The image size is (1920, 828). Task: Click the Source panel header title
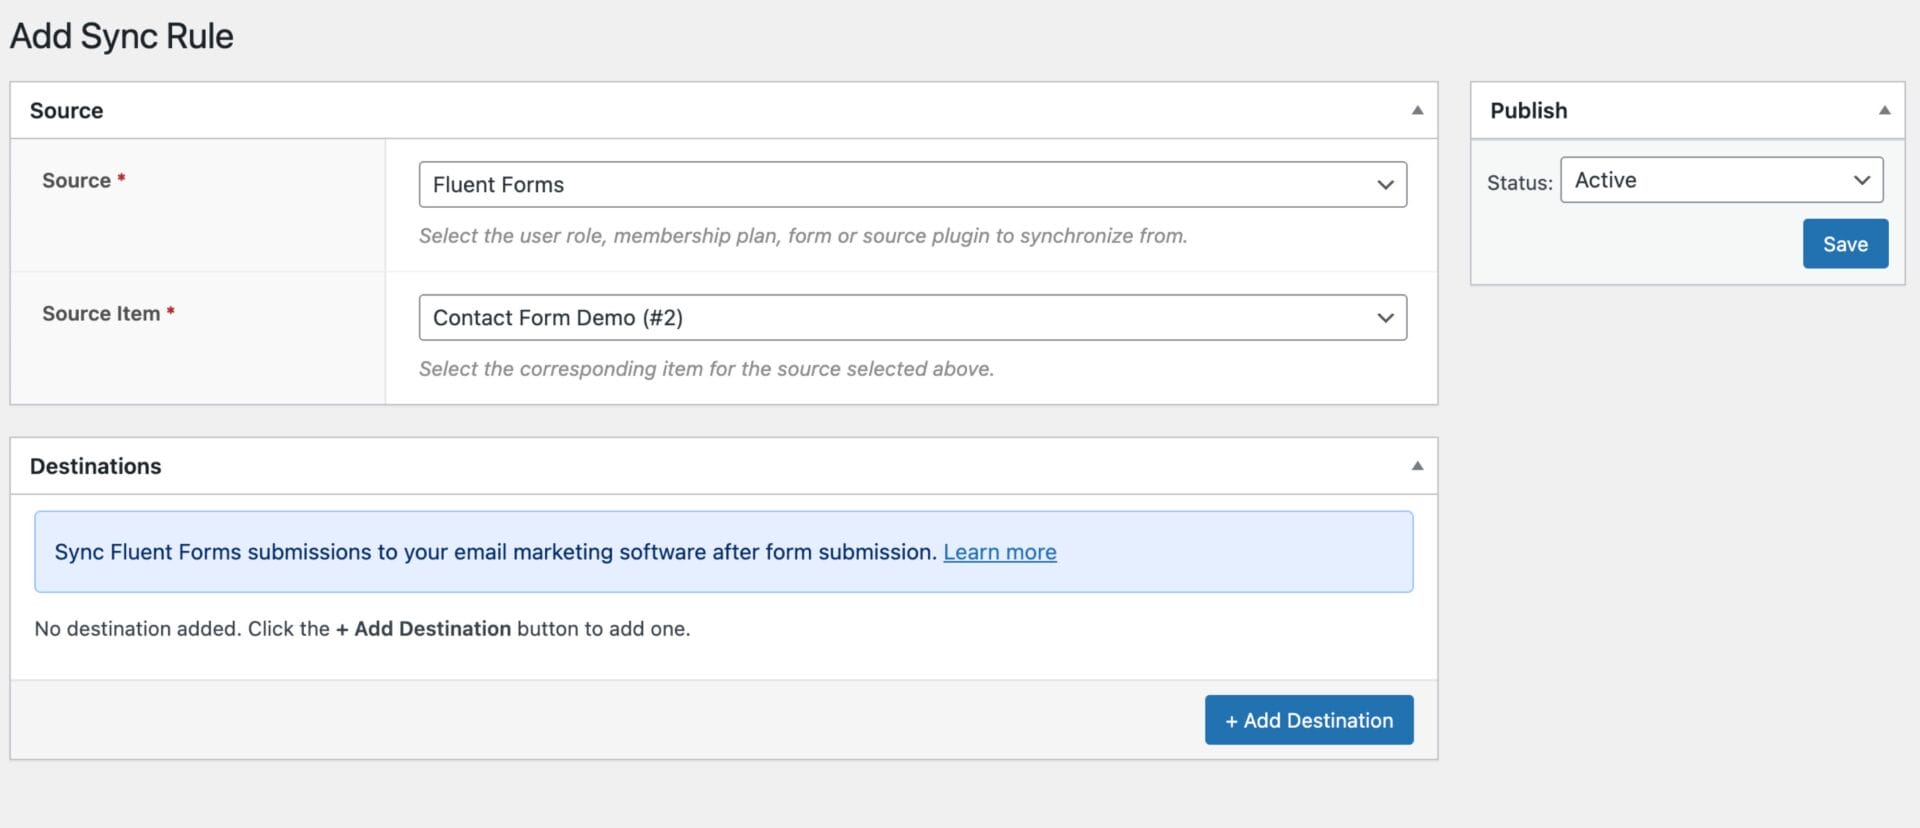(66, 110)
